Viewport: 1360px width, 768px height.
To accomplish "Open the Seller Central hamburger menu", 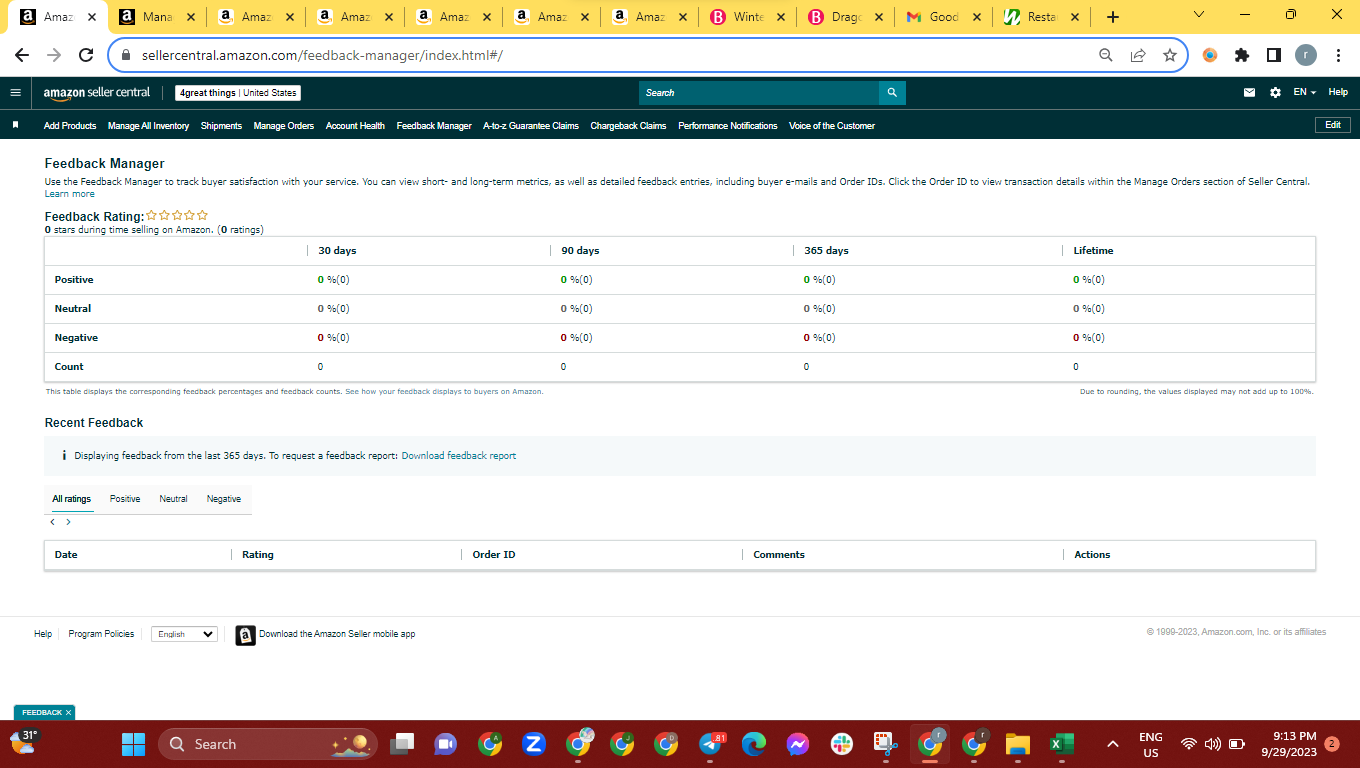I will pos(15,92).
